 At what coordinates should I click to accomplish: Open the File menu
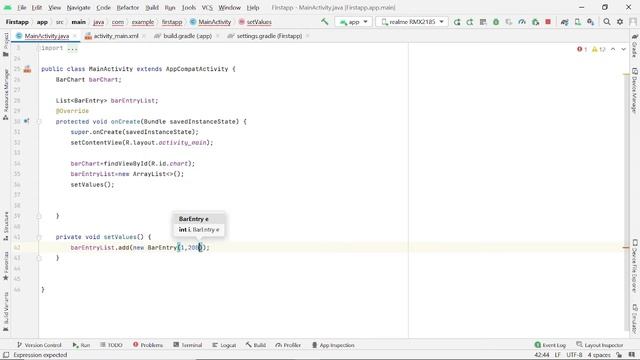(x=22, y=7)
